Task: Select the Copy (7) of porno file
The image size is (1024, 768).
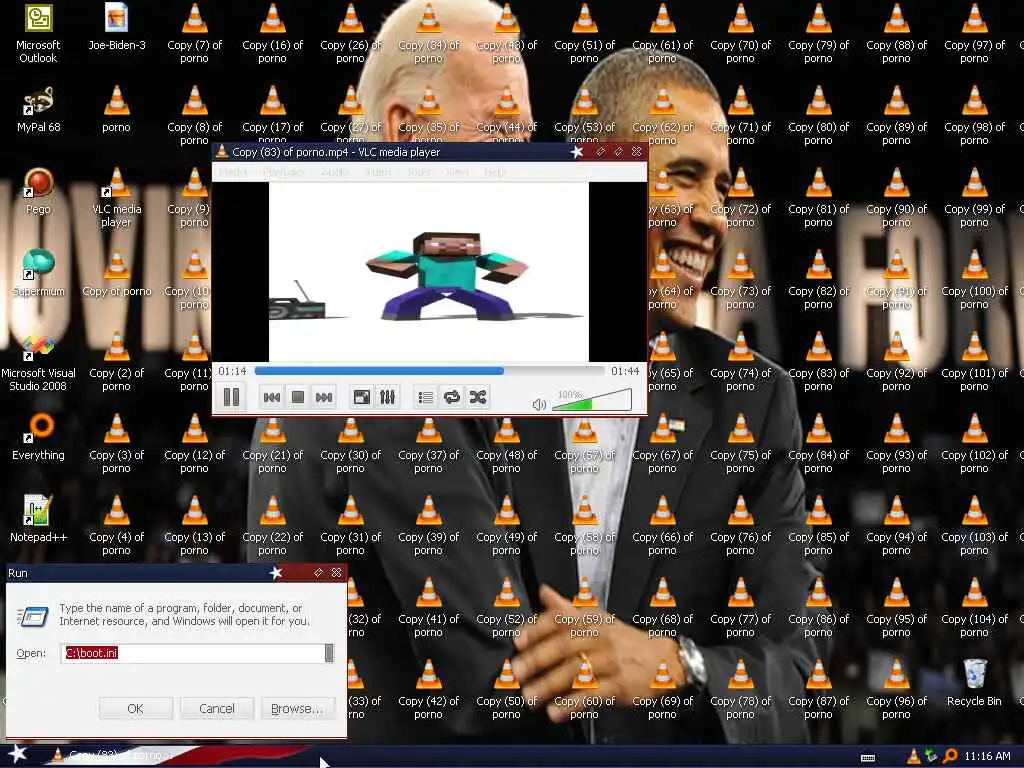Action: coord(195,34)
